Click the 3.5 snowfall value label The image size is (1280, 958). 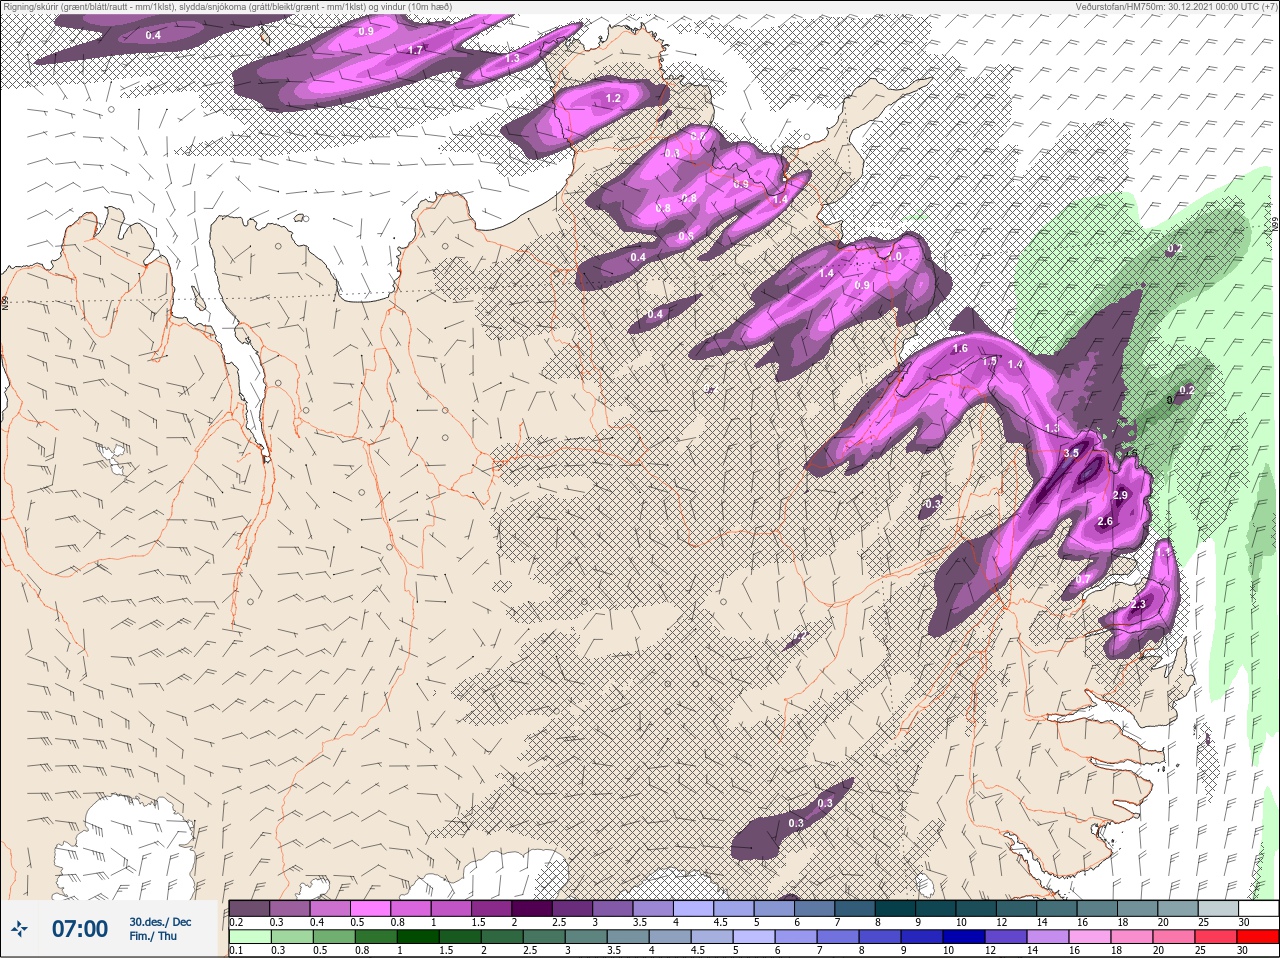coord(1071,453)
